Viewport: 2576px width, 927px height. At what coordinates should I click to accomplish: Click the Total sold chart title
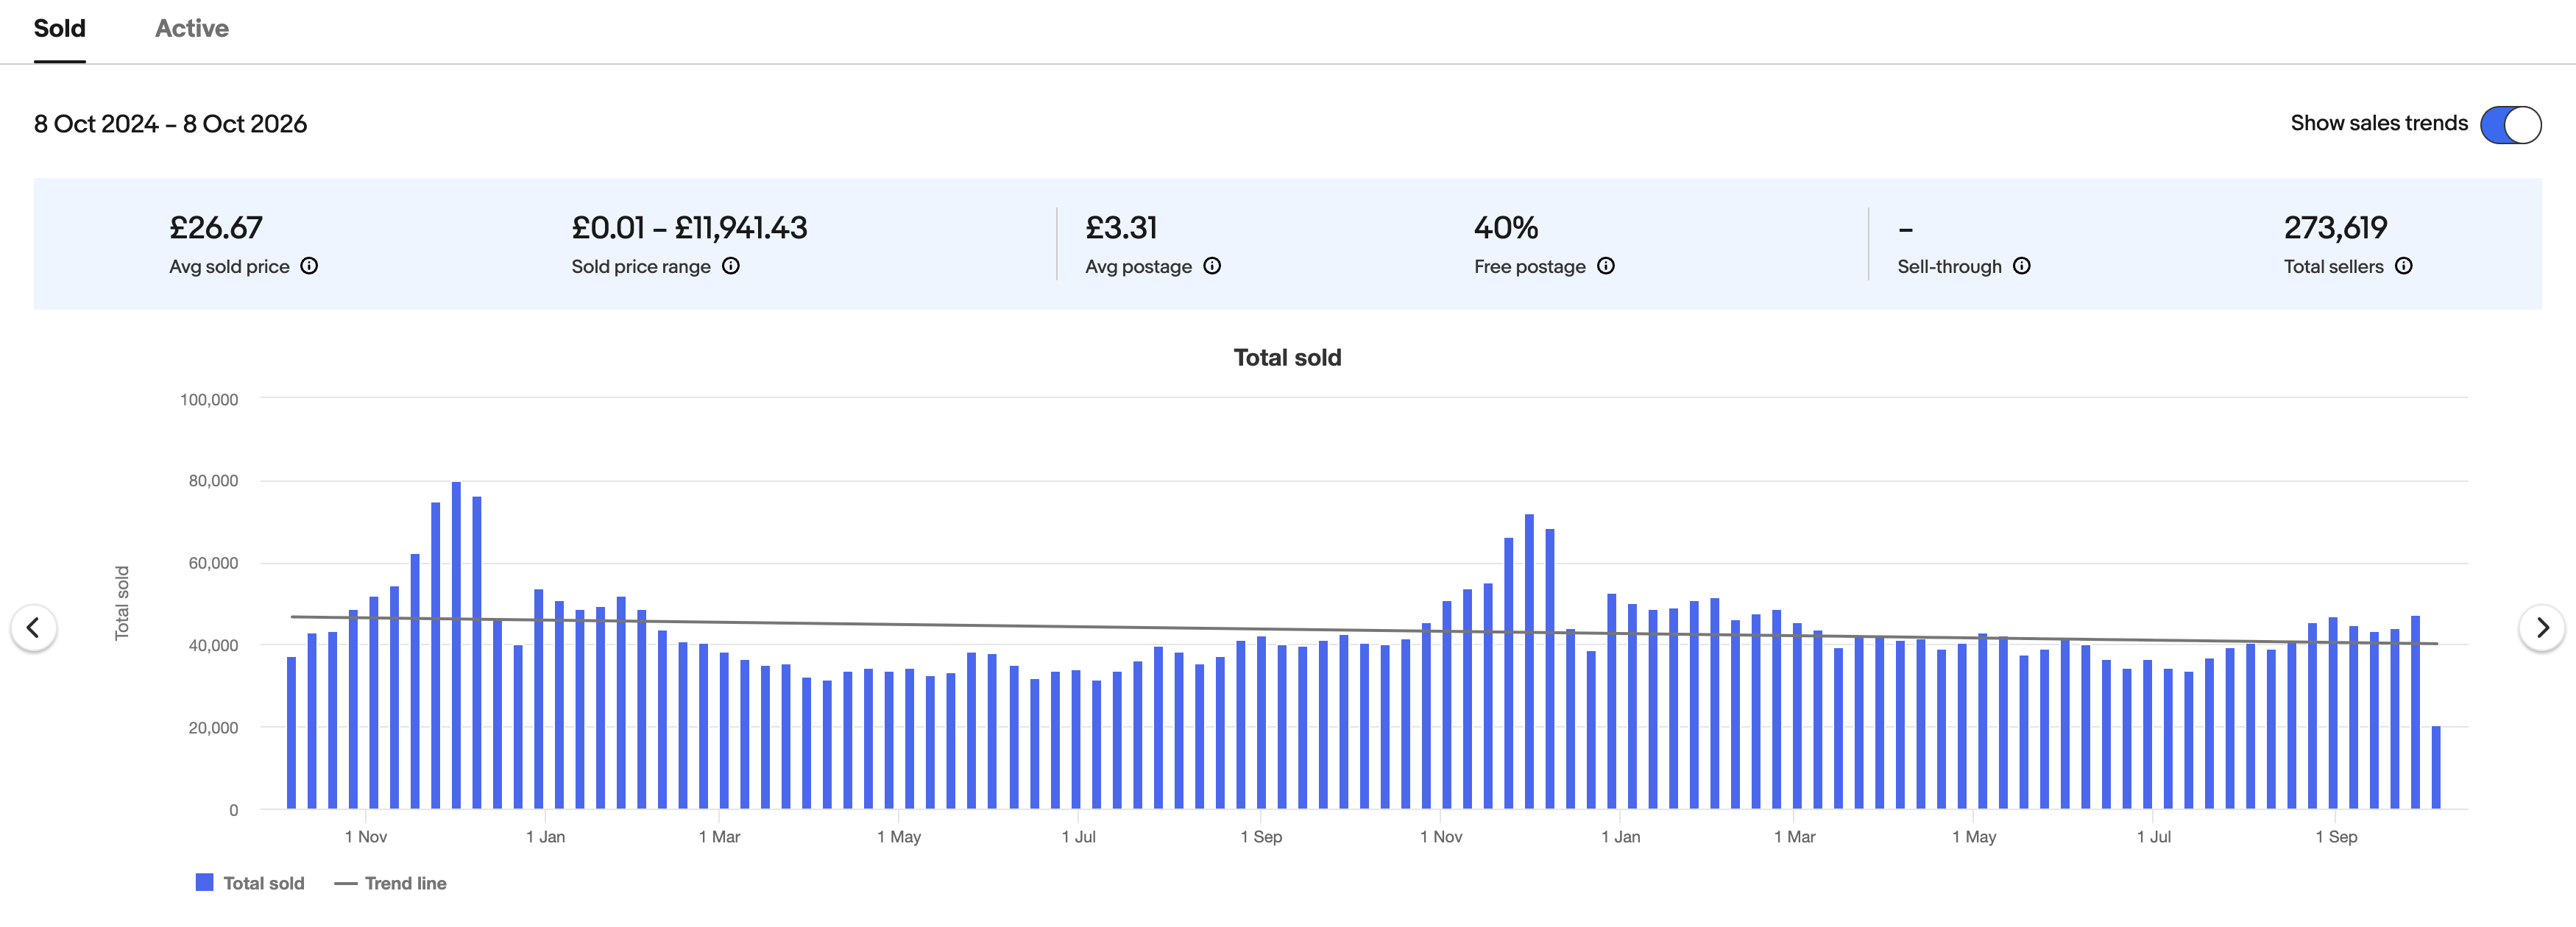(x=1287, y=358)
